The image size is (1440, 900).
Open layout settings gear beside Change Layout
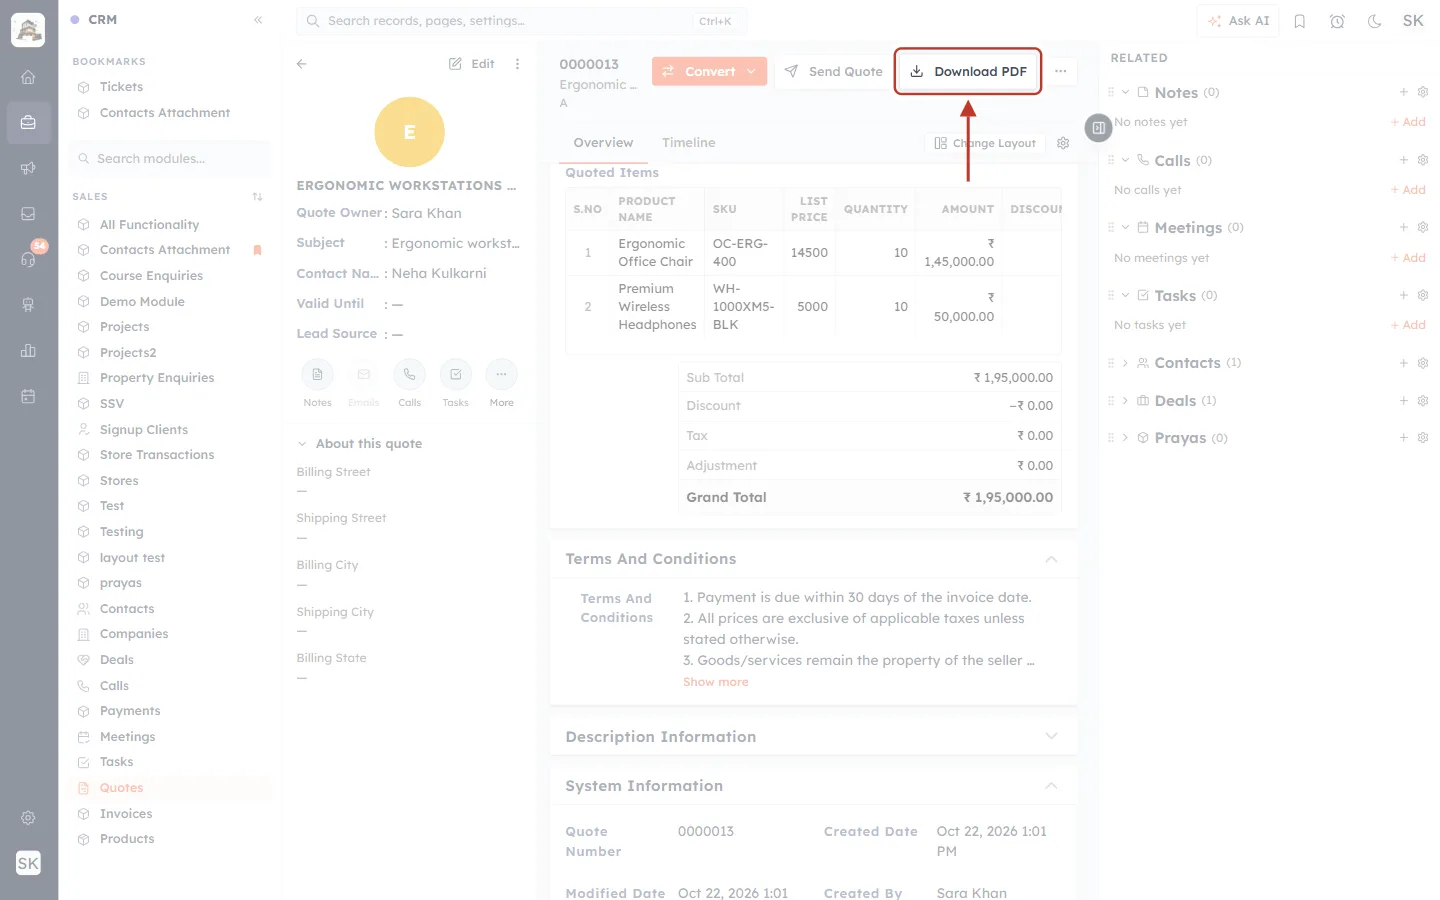(1063, 143)
